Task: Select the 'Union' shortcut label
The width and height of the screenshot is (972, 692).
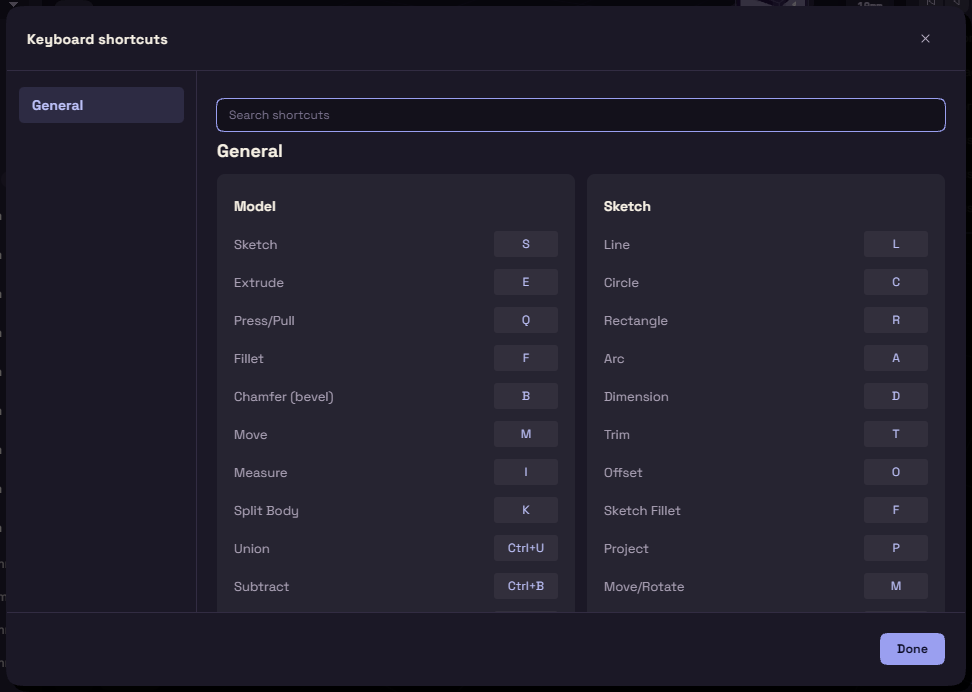Action: point(252,549)
